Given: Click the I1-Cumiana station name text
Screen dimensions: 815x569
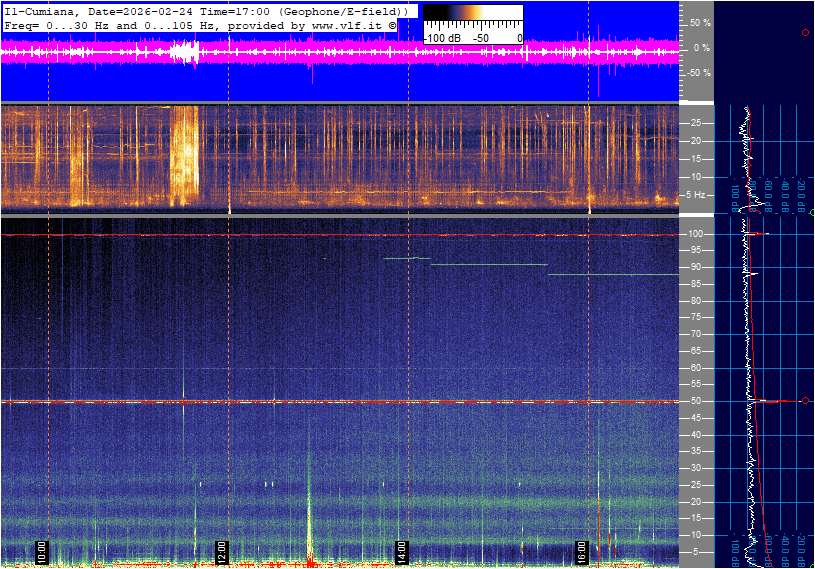Looking at the screenshot, I should pyautogui.click(x=35, y=10).
